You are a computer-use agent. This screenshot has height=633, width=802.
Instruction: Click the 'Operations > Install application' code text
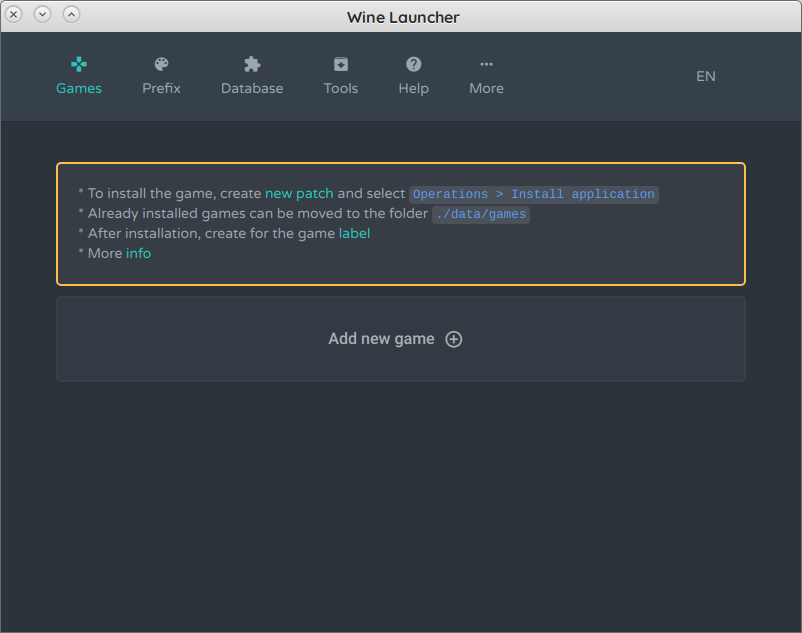pos(533,194)
